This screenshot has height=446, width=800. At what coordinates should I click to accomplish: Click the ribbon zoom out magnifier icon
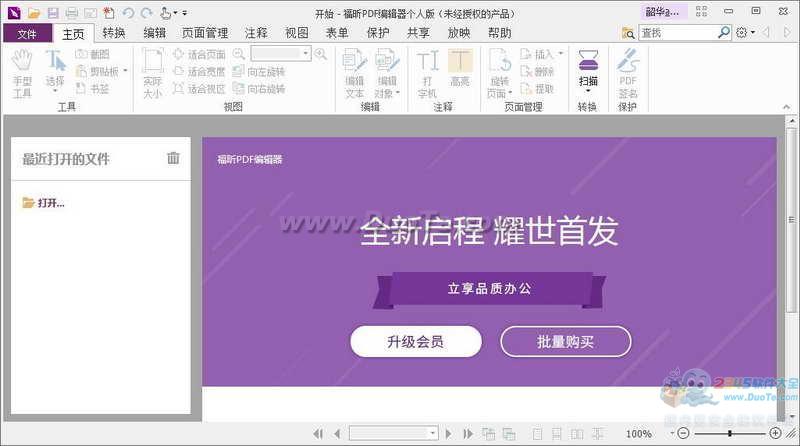pos(238,54)
